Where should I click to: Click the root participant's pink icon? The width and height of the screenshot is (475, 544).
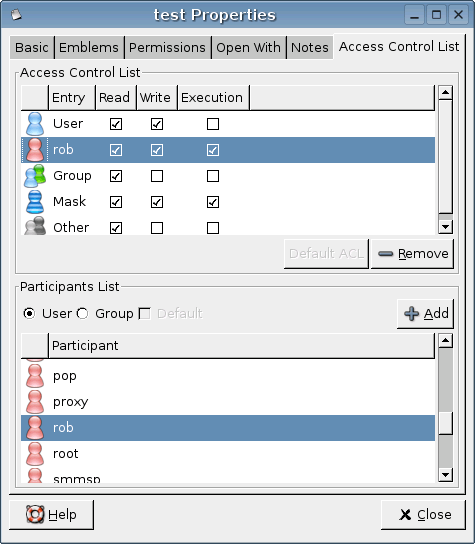click(35, 454)
